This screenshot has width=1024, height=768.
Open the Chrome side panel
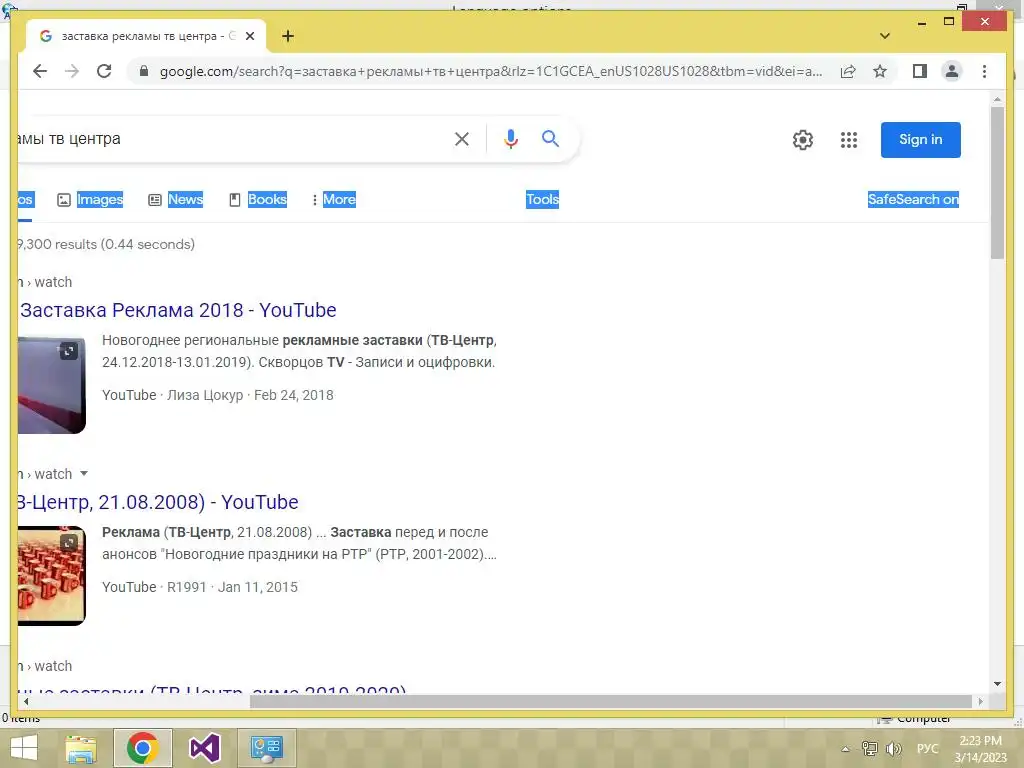(920, 71)
